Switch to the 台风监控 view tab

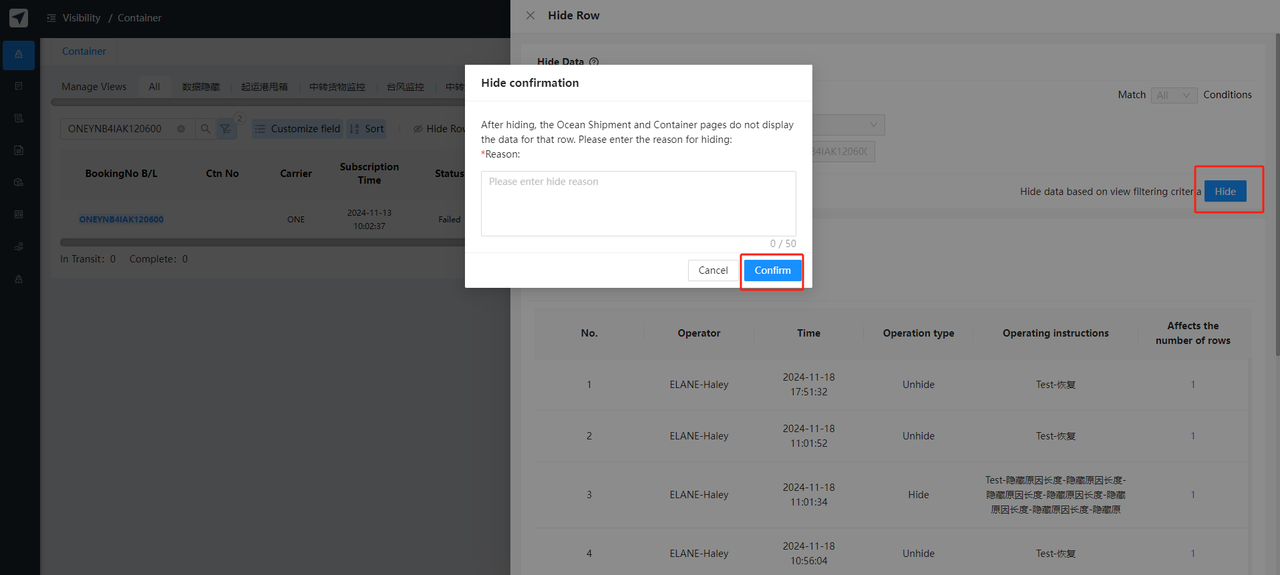[405, 87]
